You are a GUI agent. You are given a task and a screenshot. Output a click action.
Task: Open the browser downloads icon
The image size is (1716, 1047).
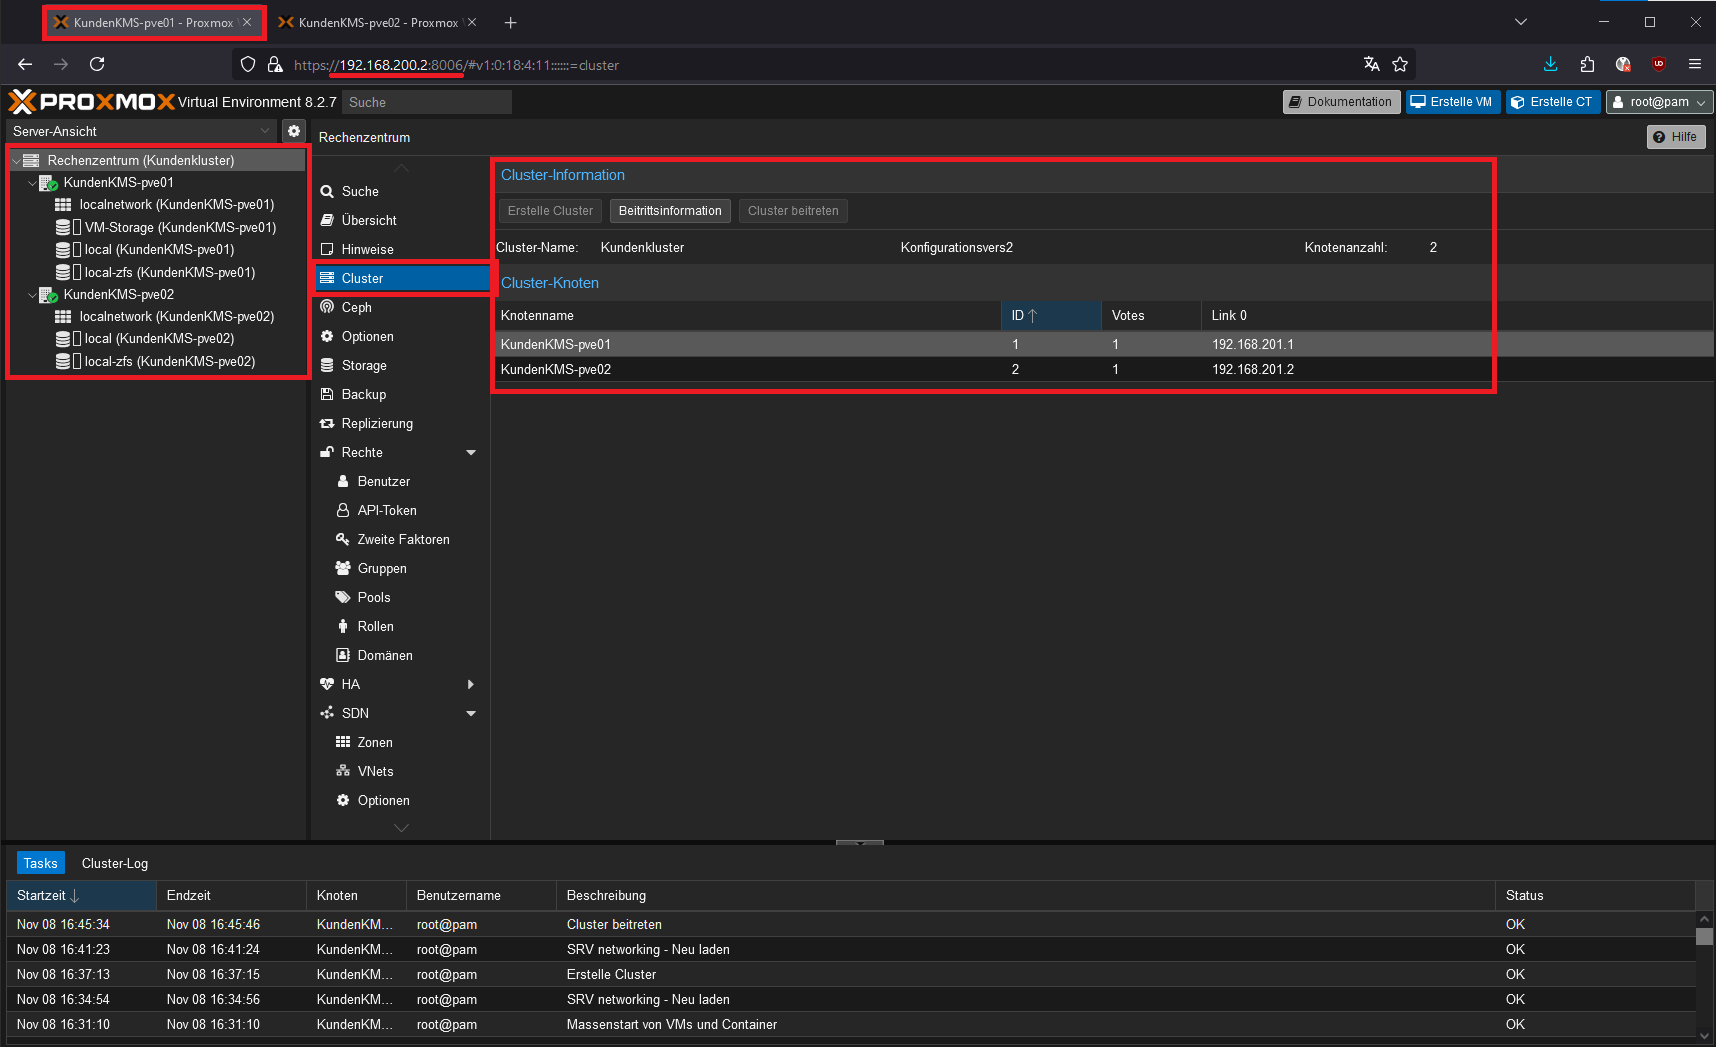point(1550,64)
